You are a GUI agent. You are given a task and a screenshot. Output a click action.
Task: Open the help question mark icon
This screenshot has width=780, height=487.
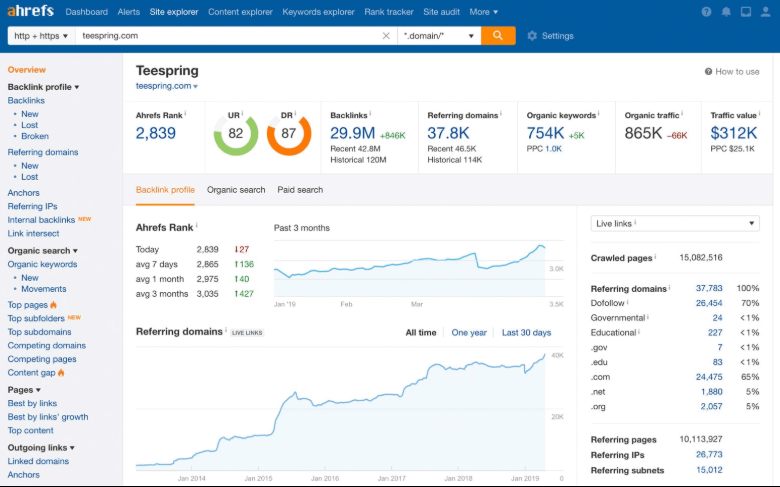(706, 12)
